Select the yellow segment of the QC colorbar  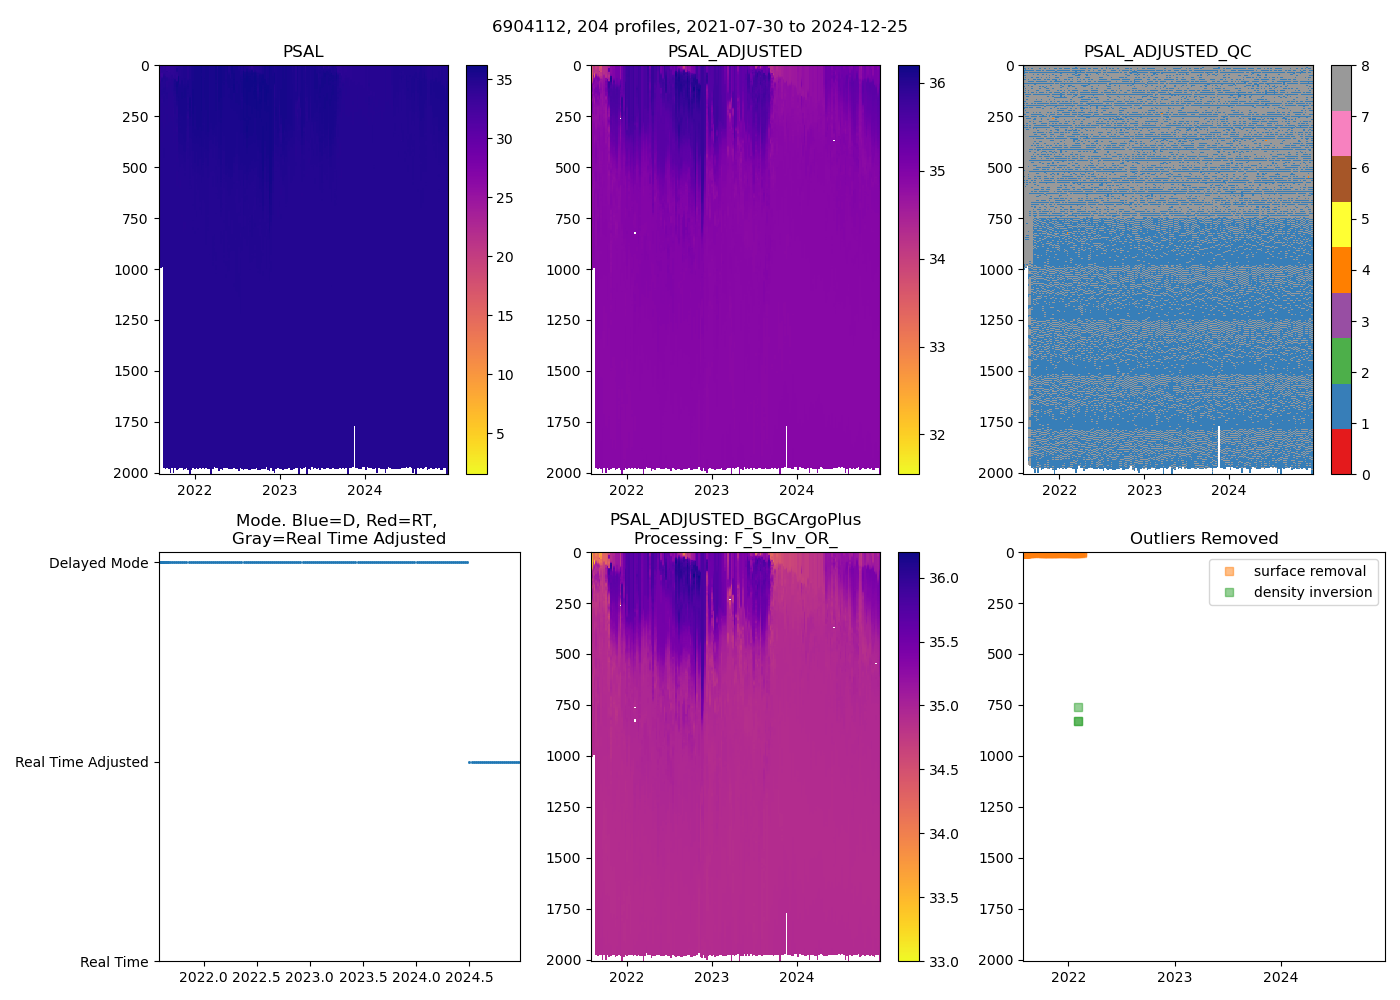(x=1341, y=224)
